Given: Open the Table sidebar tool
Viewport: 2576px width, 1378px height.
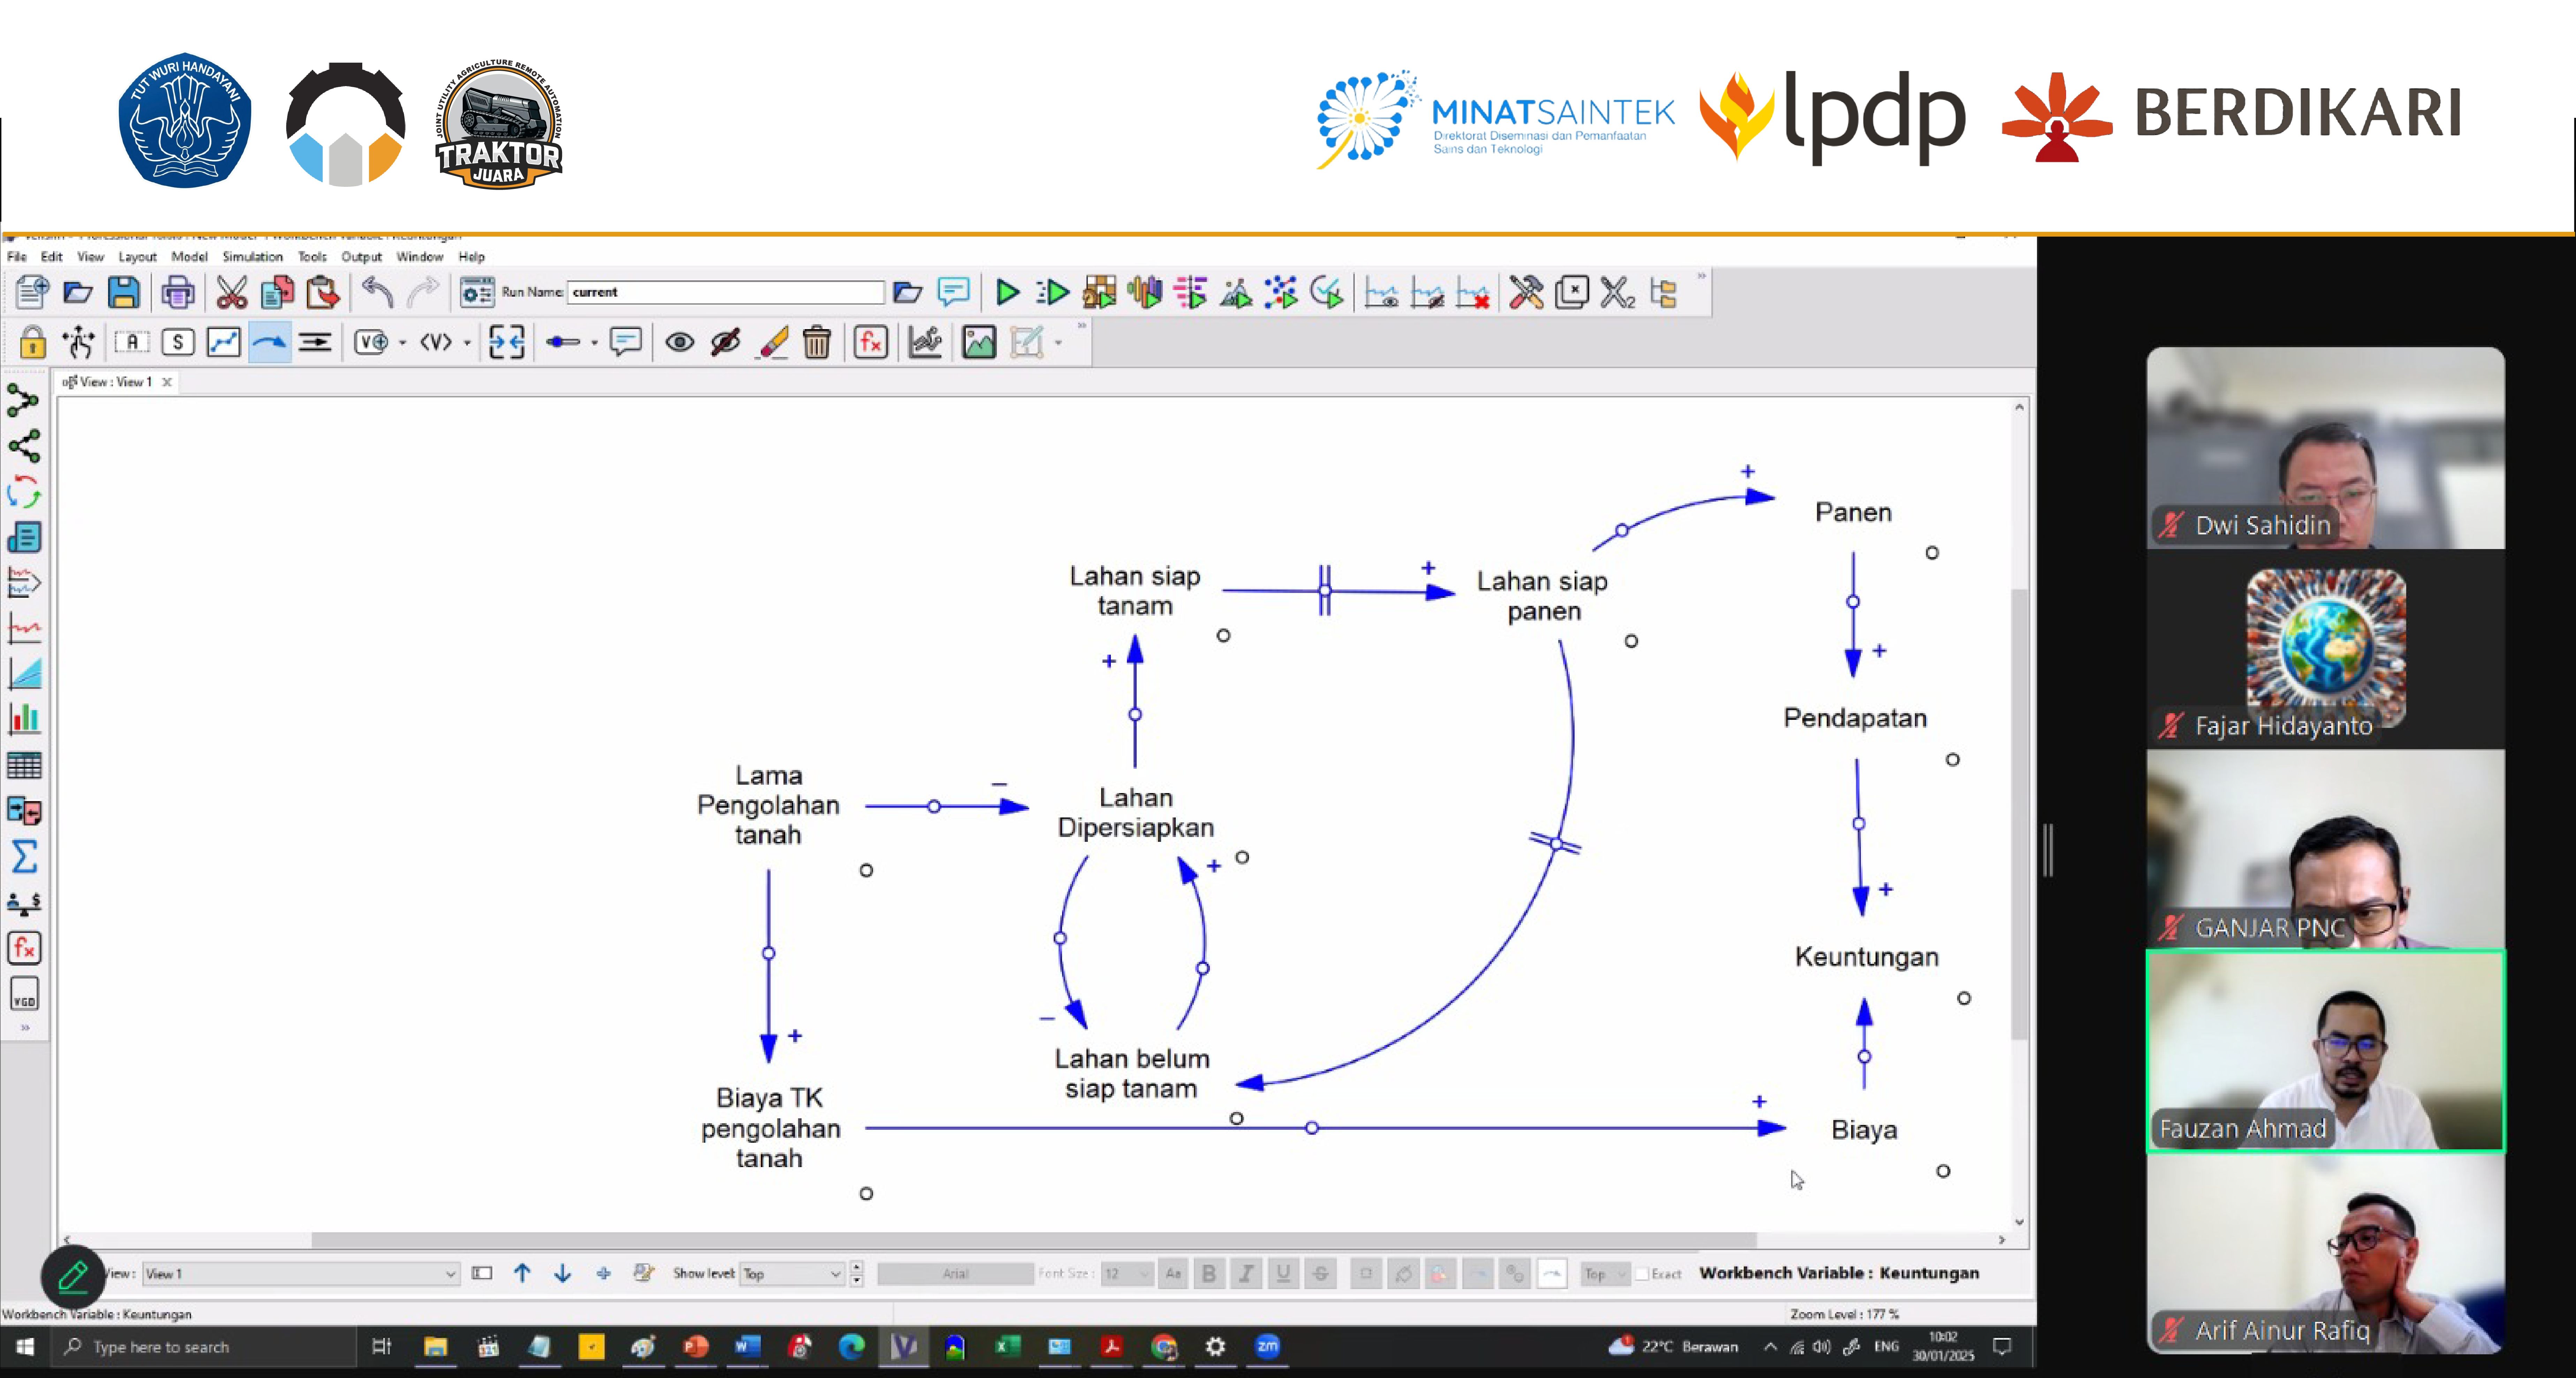Looking at the screenshot, I should pos(24,765).
